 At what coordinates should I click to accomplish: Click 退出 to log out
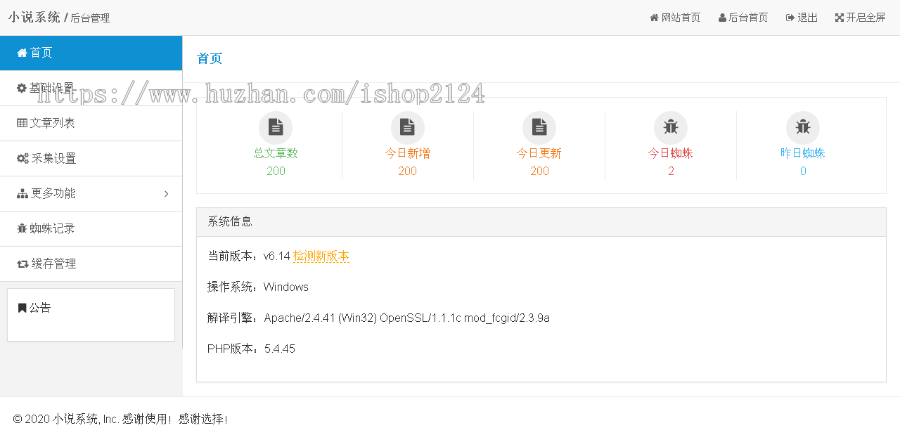[801, 18]
